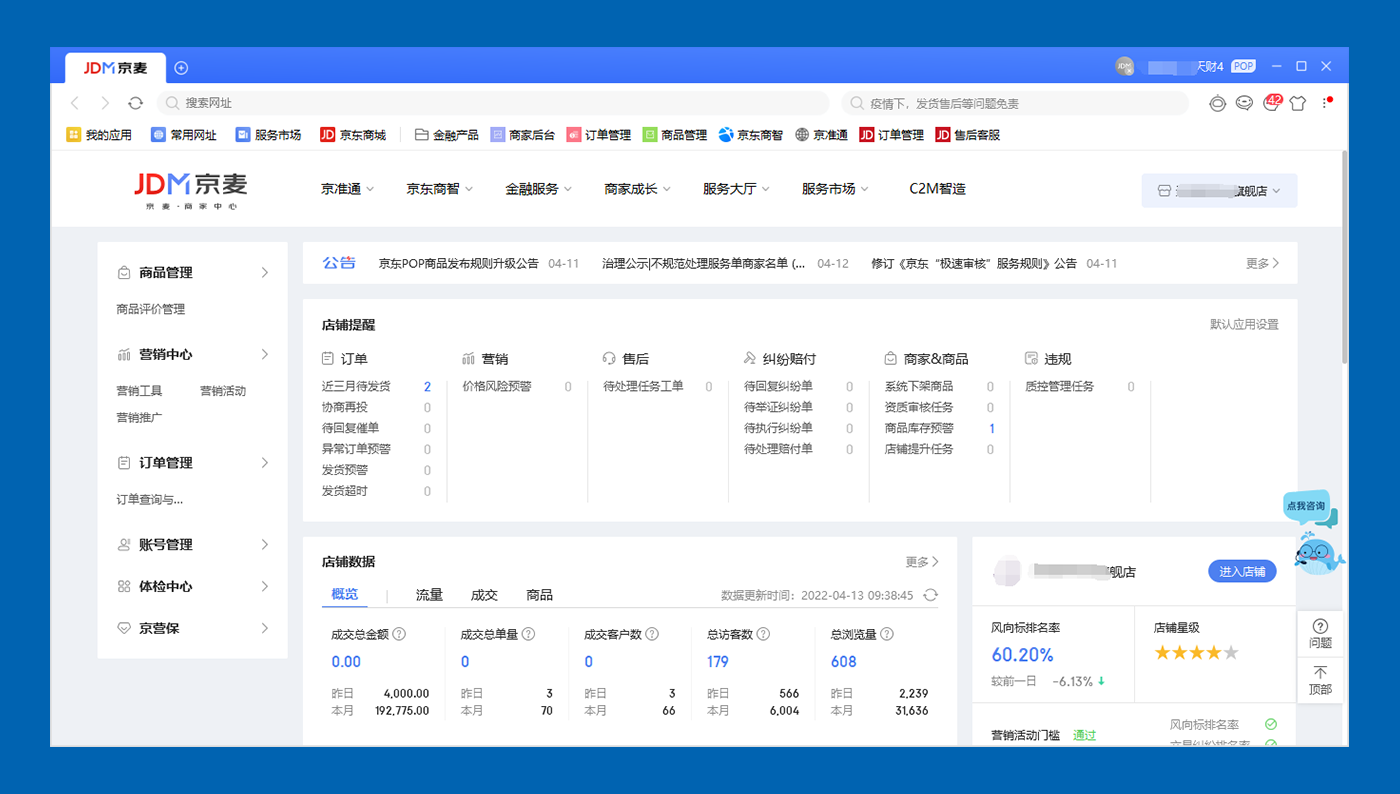Switch to the 成交 tab
Viewport: 1400px width, 794px height.
pos(484,595)
